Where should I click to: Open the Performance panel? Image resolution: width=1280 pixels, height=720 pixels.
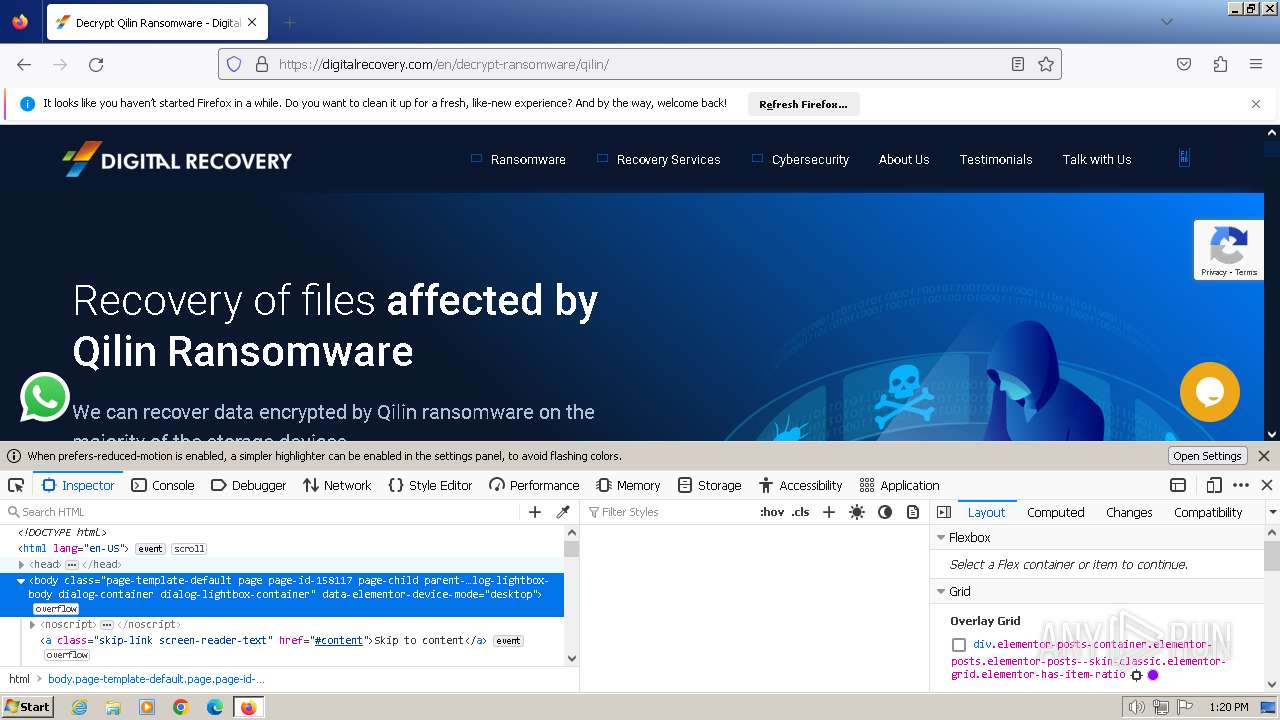tap(534, 485)
